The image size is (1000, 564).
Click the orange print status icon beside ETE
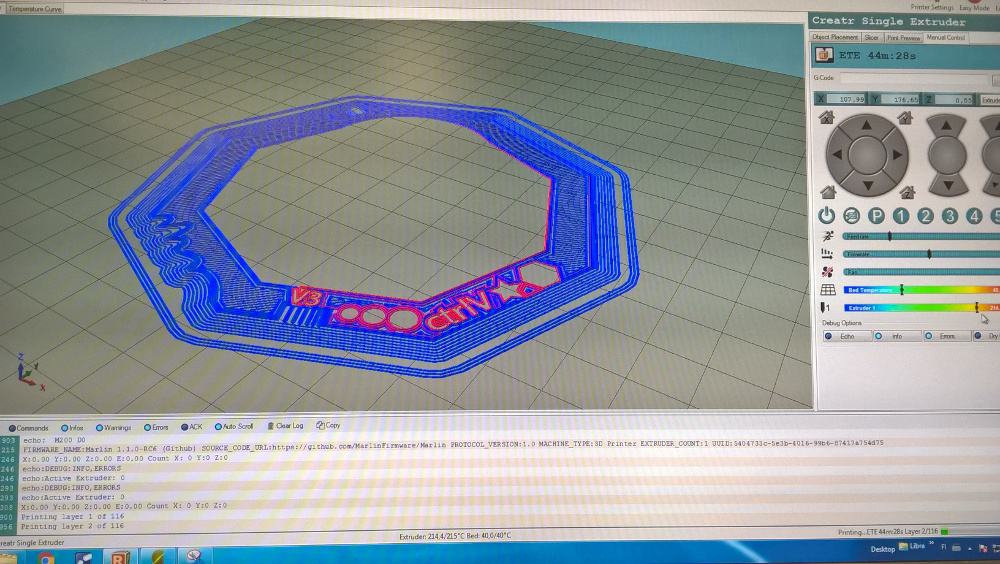click(x=824, y=55)
